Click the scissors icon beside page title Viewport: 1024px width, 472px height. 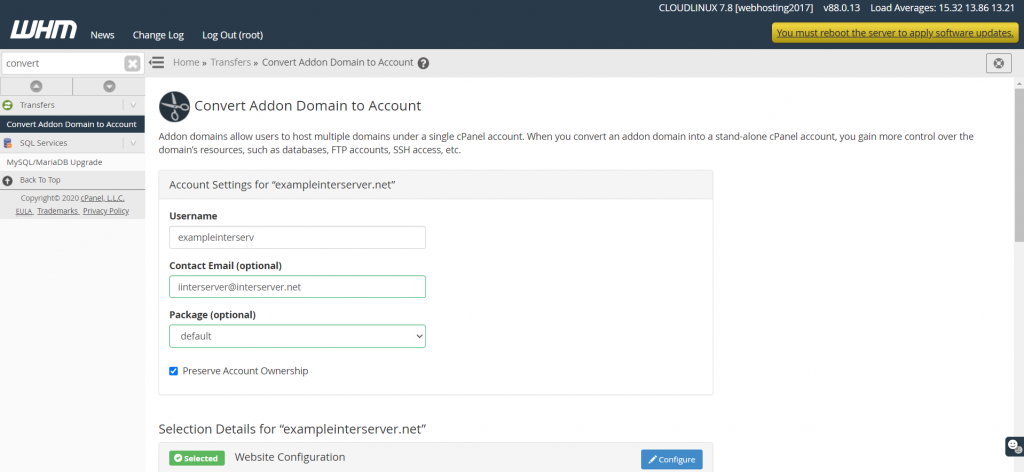[x=174, y=106]
